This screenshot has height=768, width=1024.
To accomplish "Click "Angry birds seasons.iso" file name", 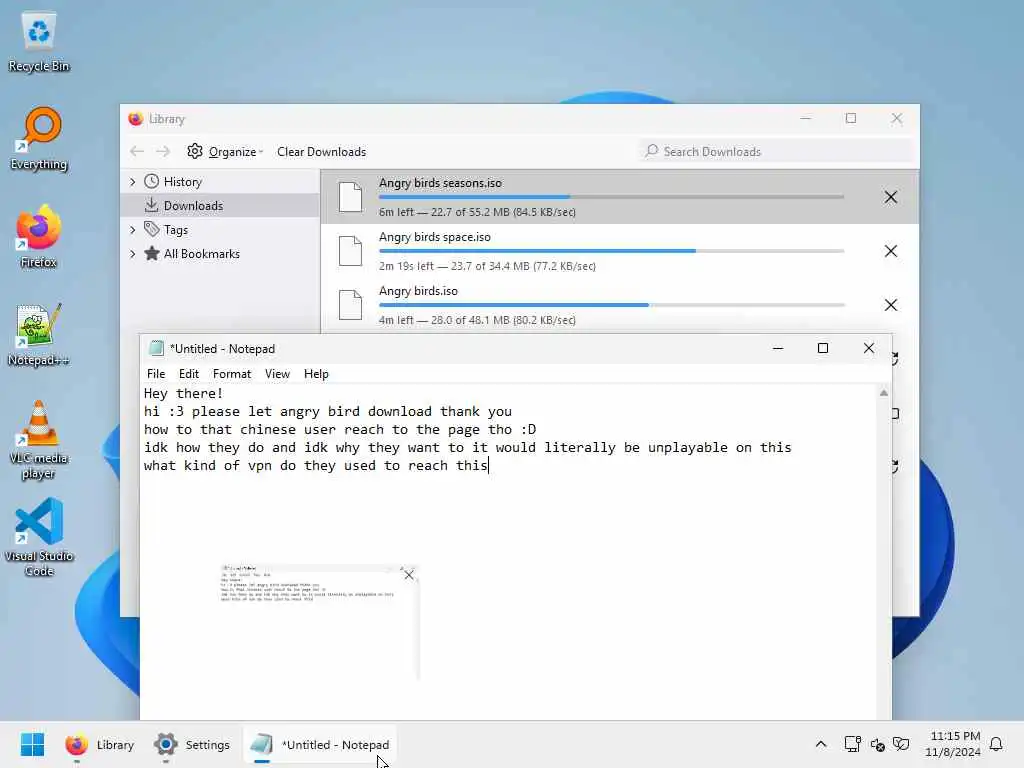I will [440, 183].
